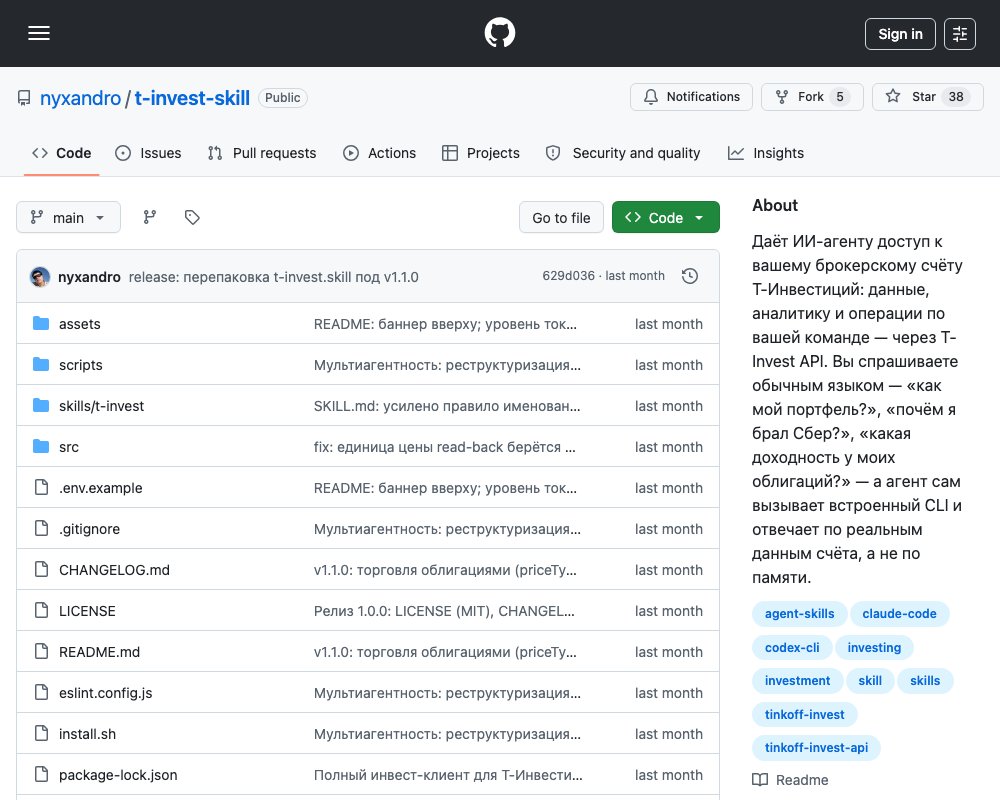This screenshot has width=1000, height=800.
Task: Open the assets folder
Action: pos(80,324)
